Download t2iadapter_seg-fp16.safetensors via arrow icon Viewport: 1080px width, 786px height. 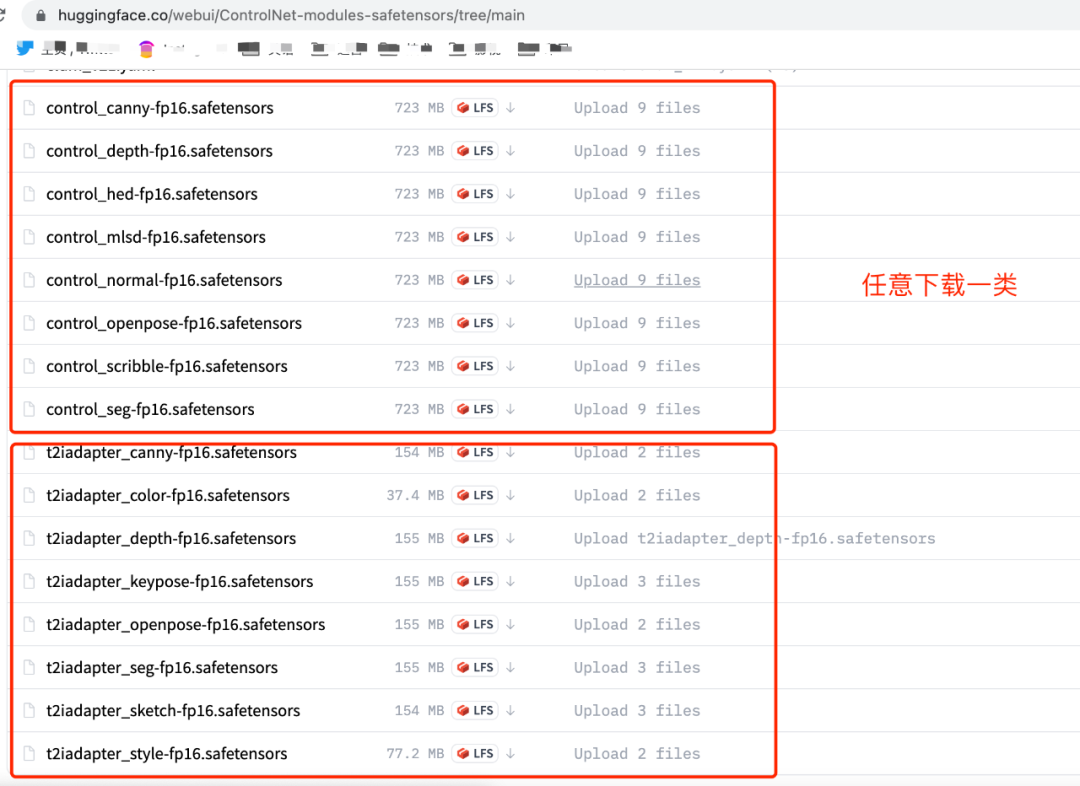coord(510,668)
